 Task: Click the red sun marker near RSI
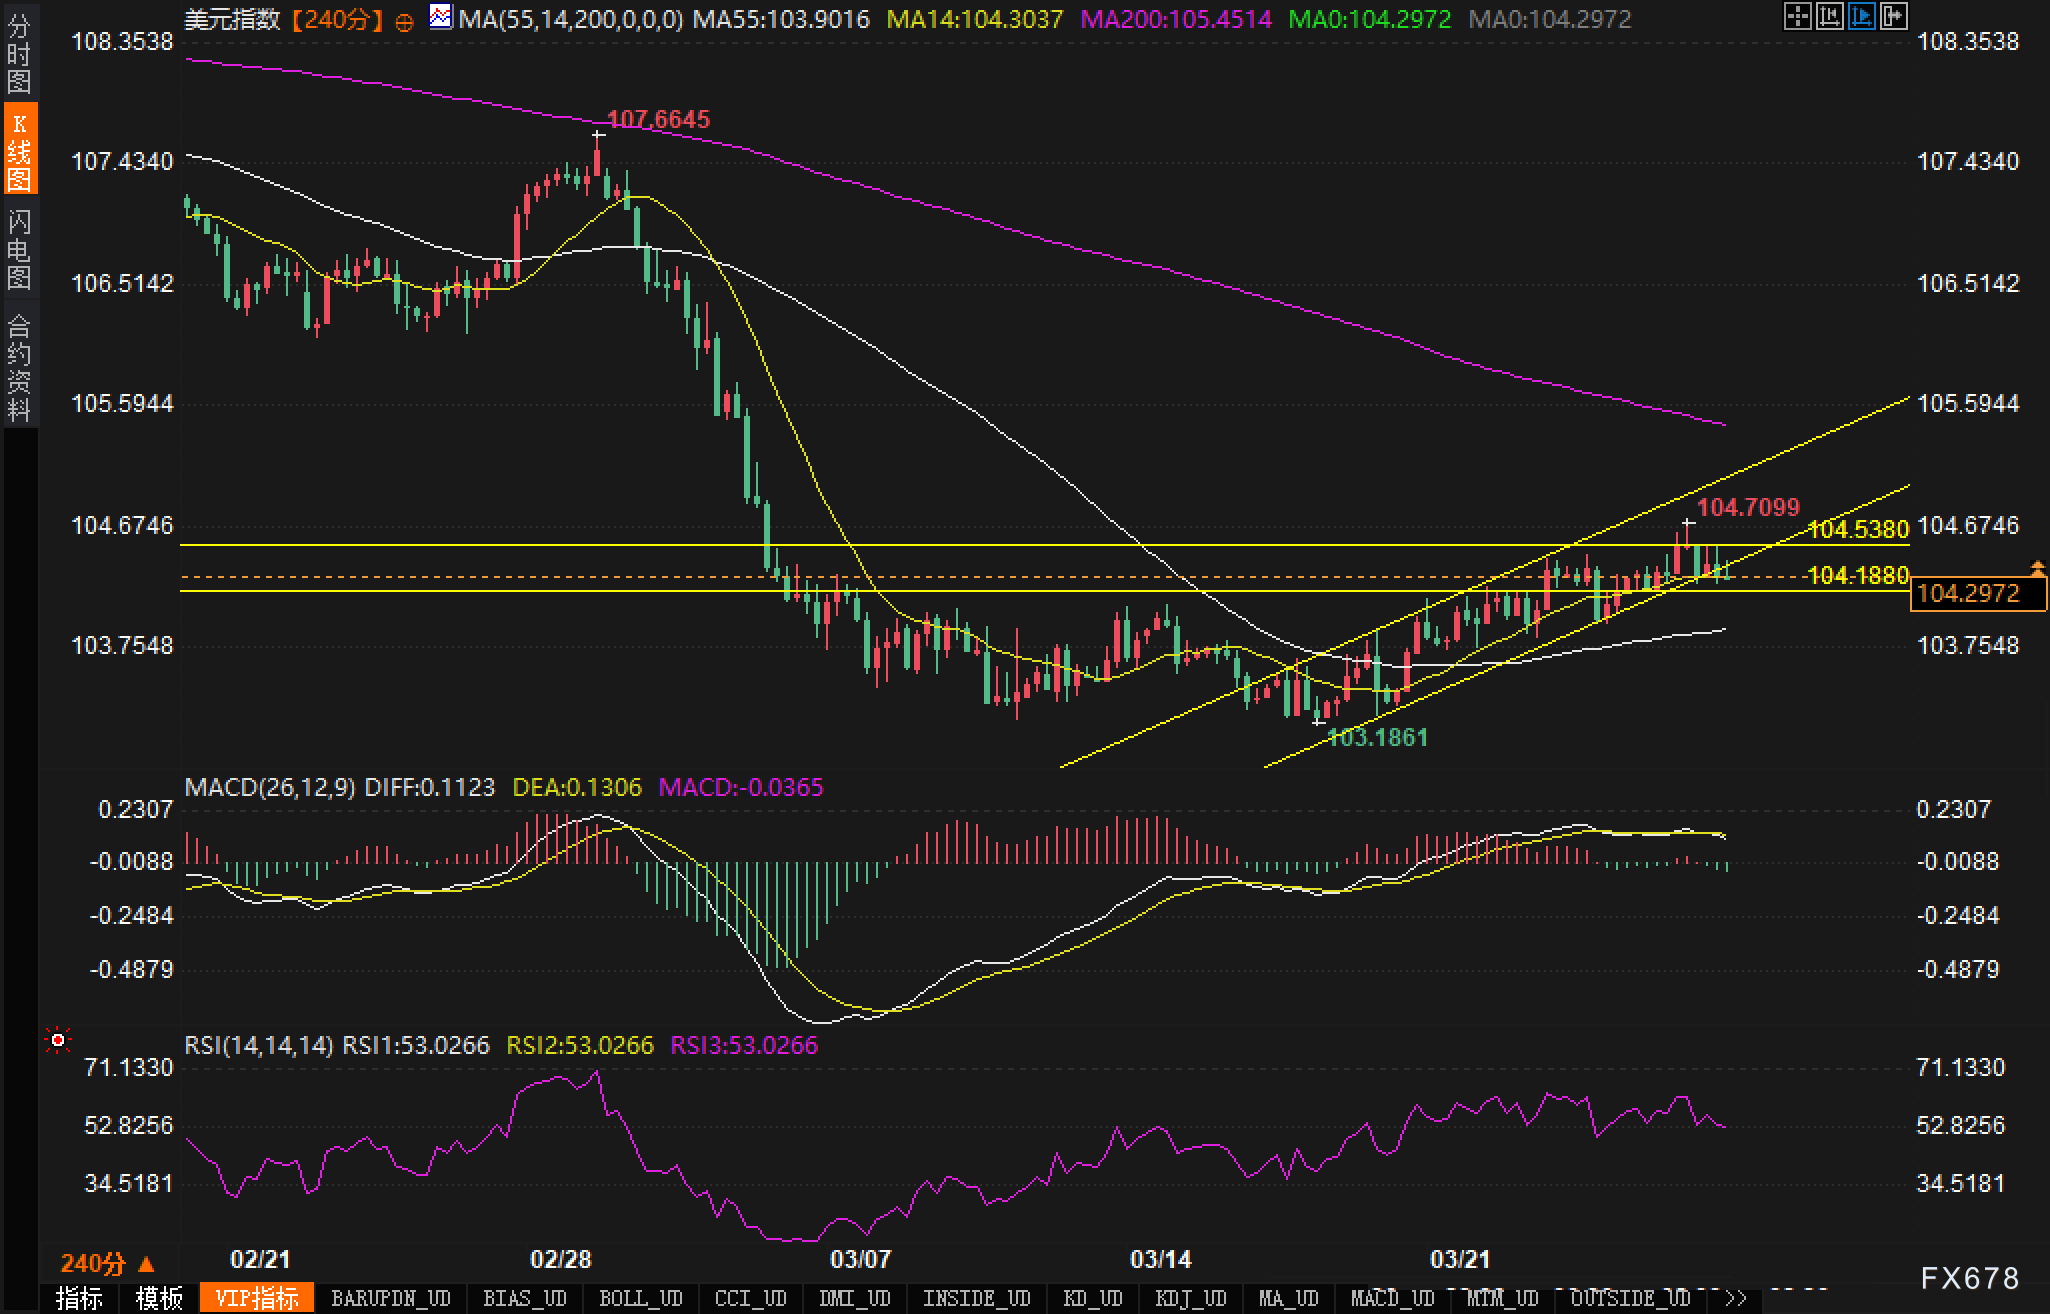58,1041
